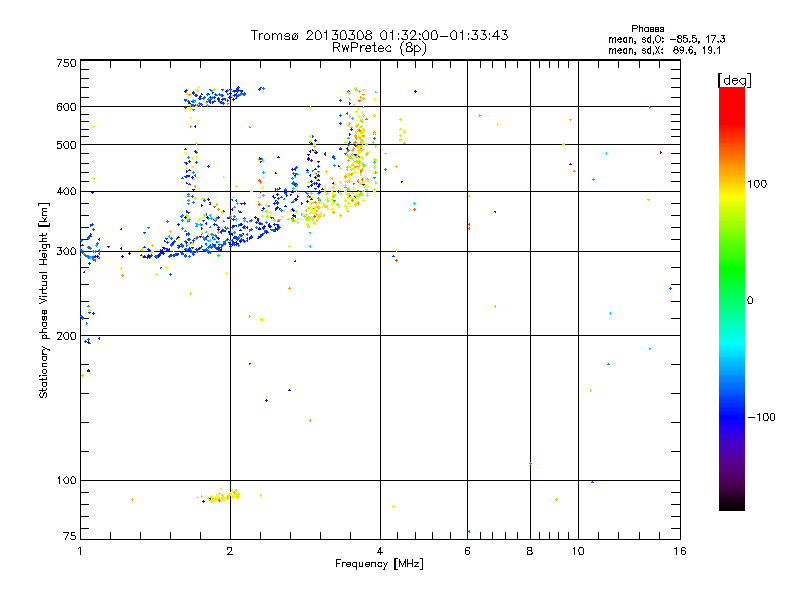The width and height of the screenshot is (800, 600).
Task: Click the y-axis label '200'
Action: pos(66,336)
